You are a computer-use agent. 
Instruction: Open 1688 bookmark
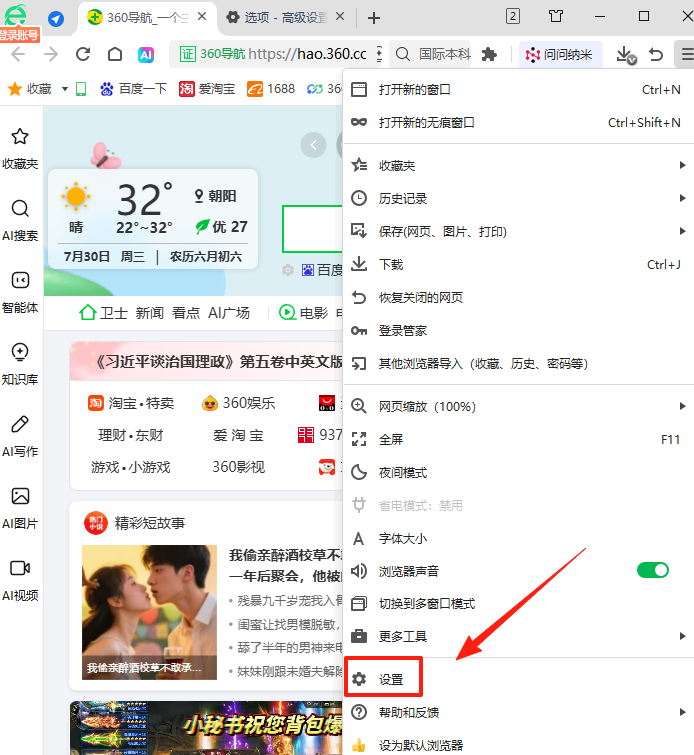(271, 89)
